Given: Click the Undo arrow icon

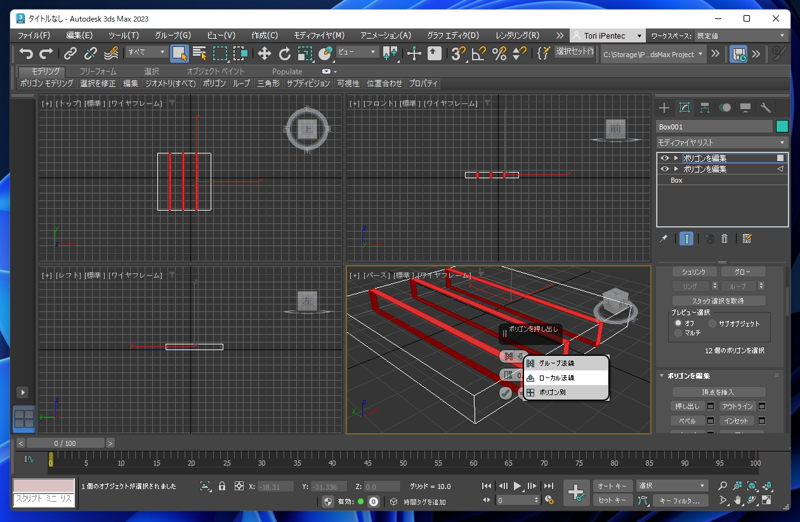Looking at the screenshot, I should (26, 53).
